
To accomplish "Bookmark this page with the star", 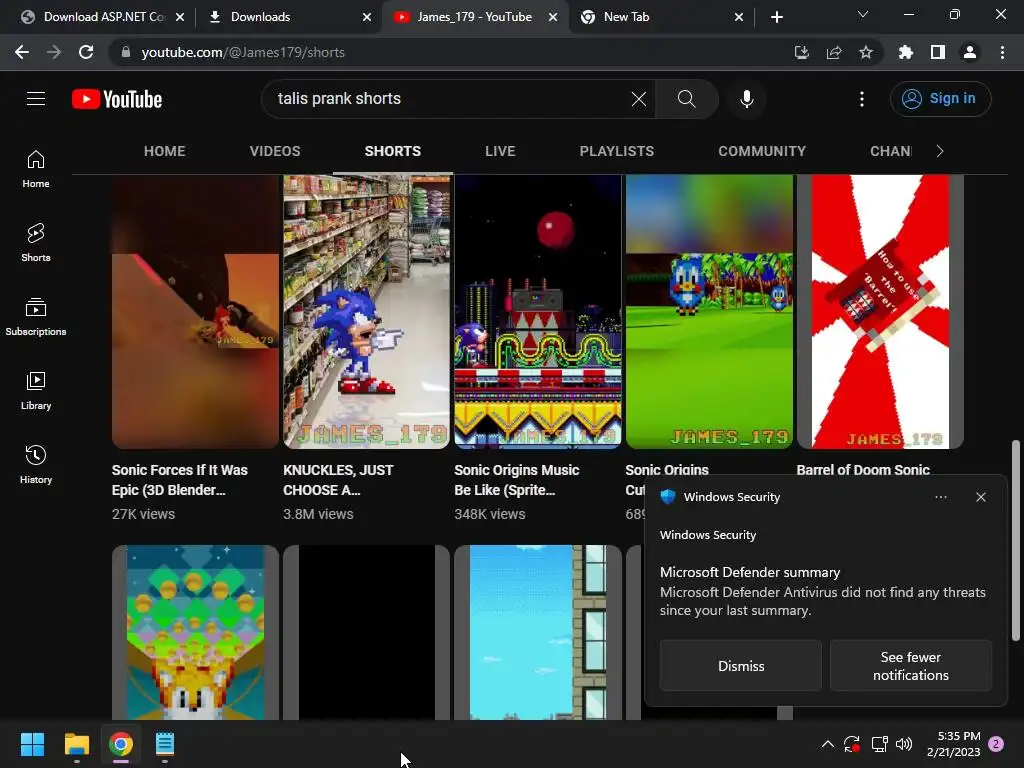I will [866, 52].
